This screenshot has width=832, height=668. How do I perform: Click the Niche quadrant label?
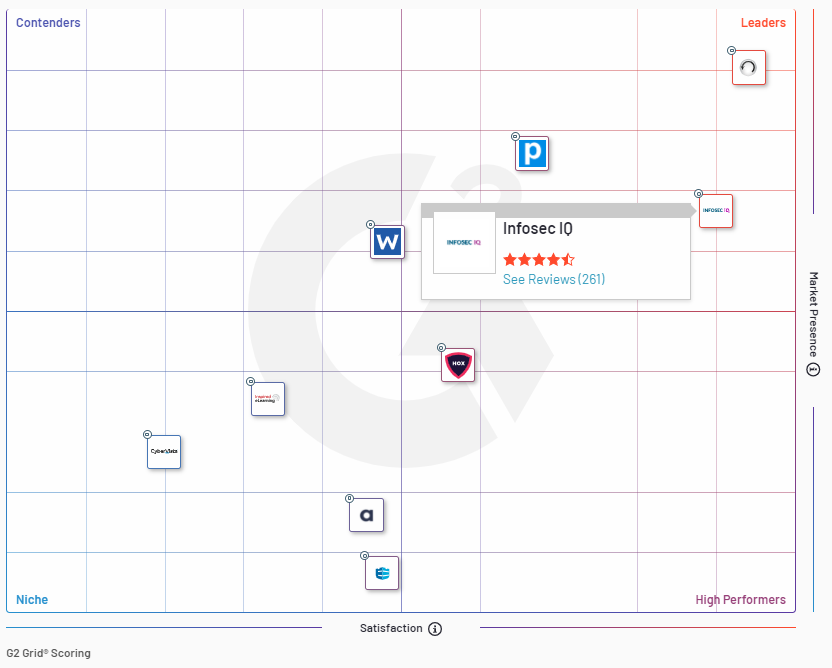point(32,600)
